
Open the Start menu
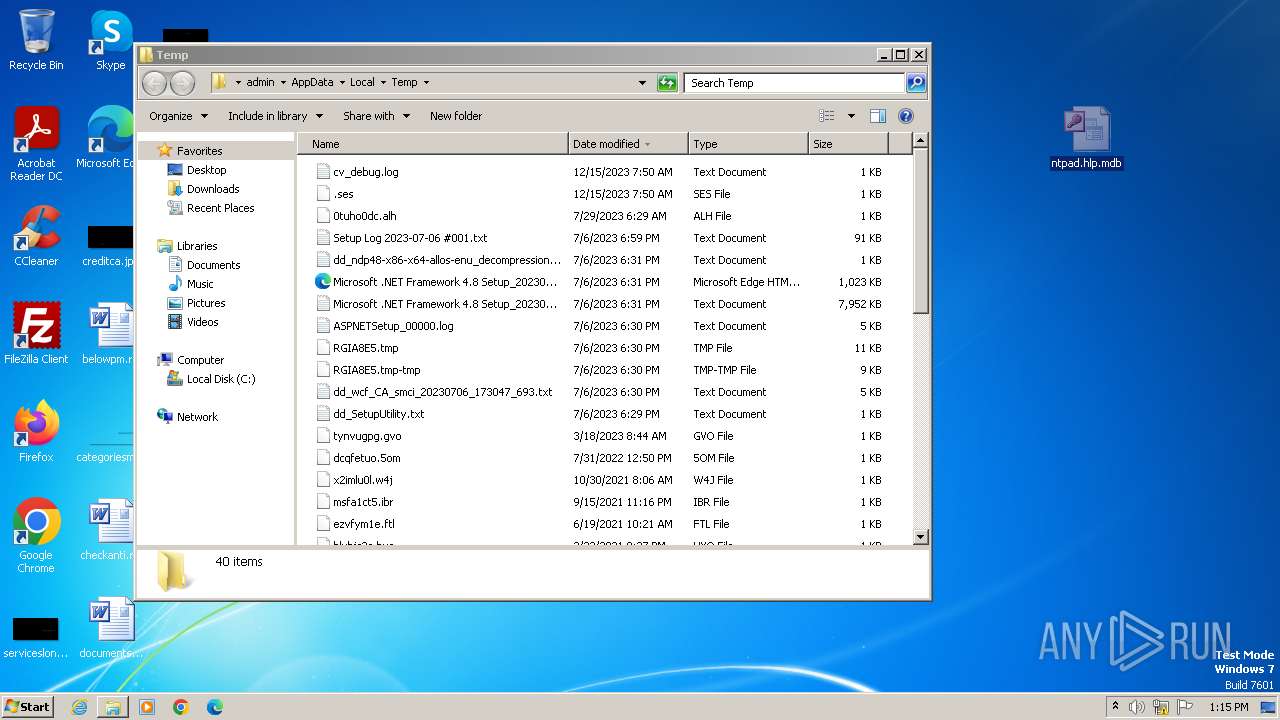point(28,707)
